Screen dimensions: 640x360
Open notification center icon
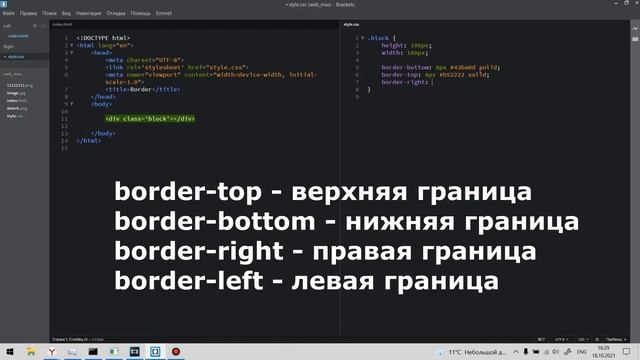(x=627, y=352)
